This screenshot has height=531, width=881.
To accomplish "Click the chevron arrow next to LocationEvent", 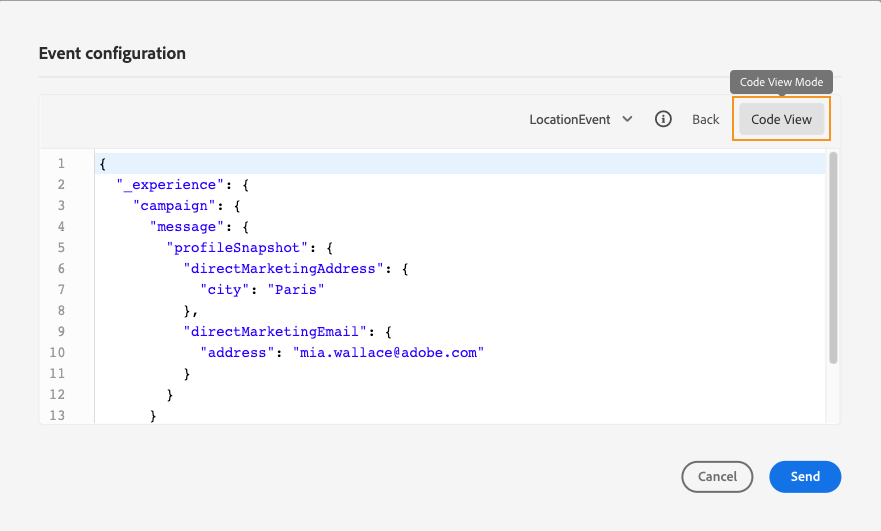I will [x=627, y=119].
